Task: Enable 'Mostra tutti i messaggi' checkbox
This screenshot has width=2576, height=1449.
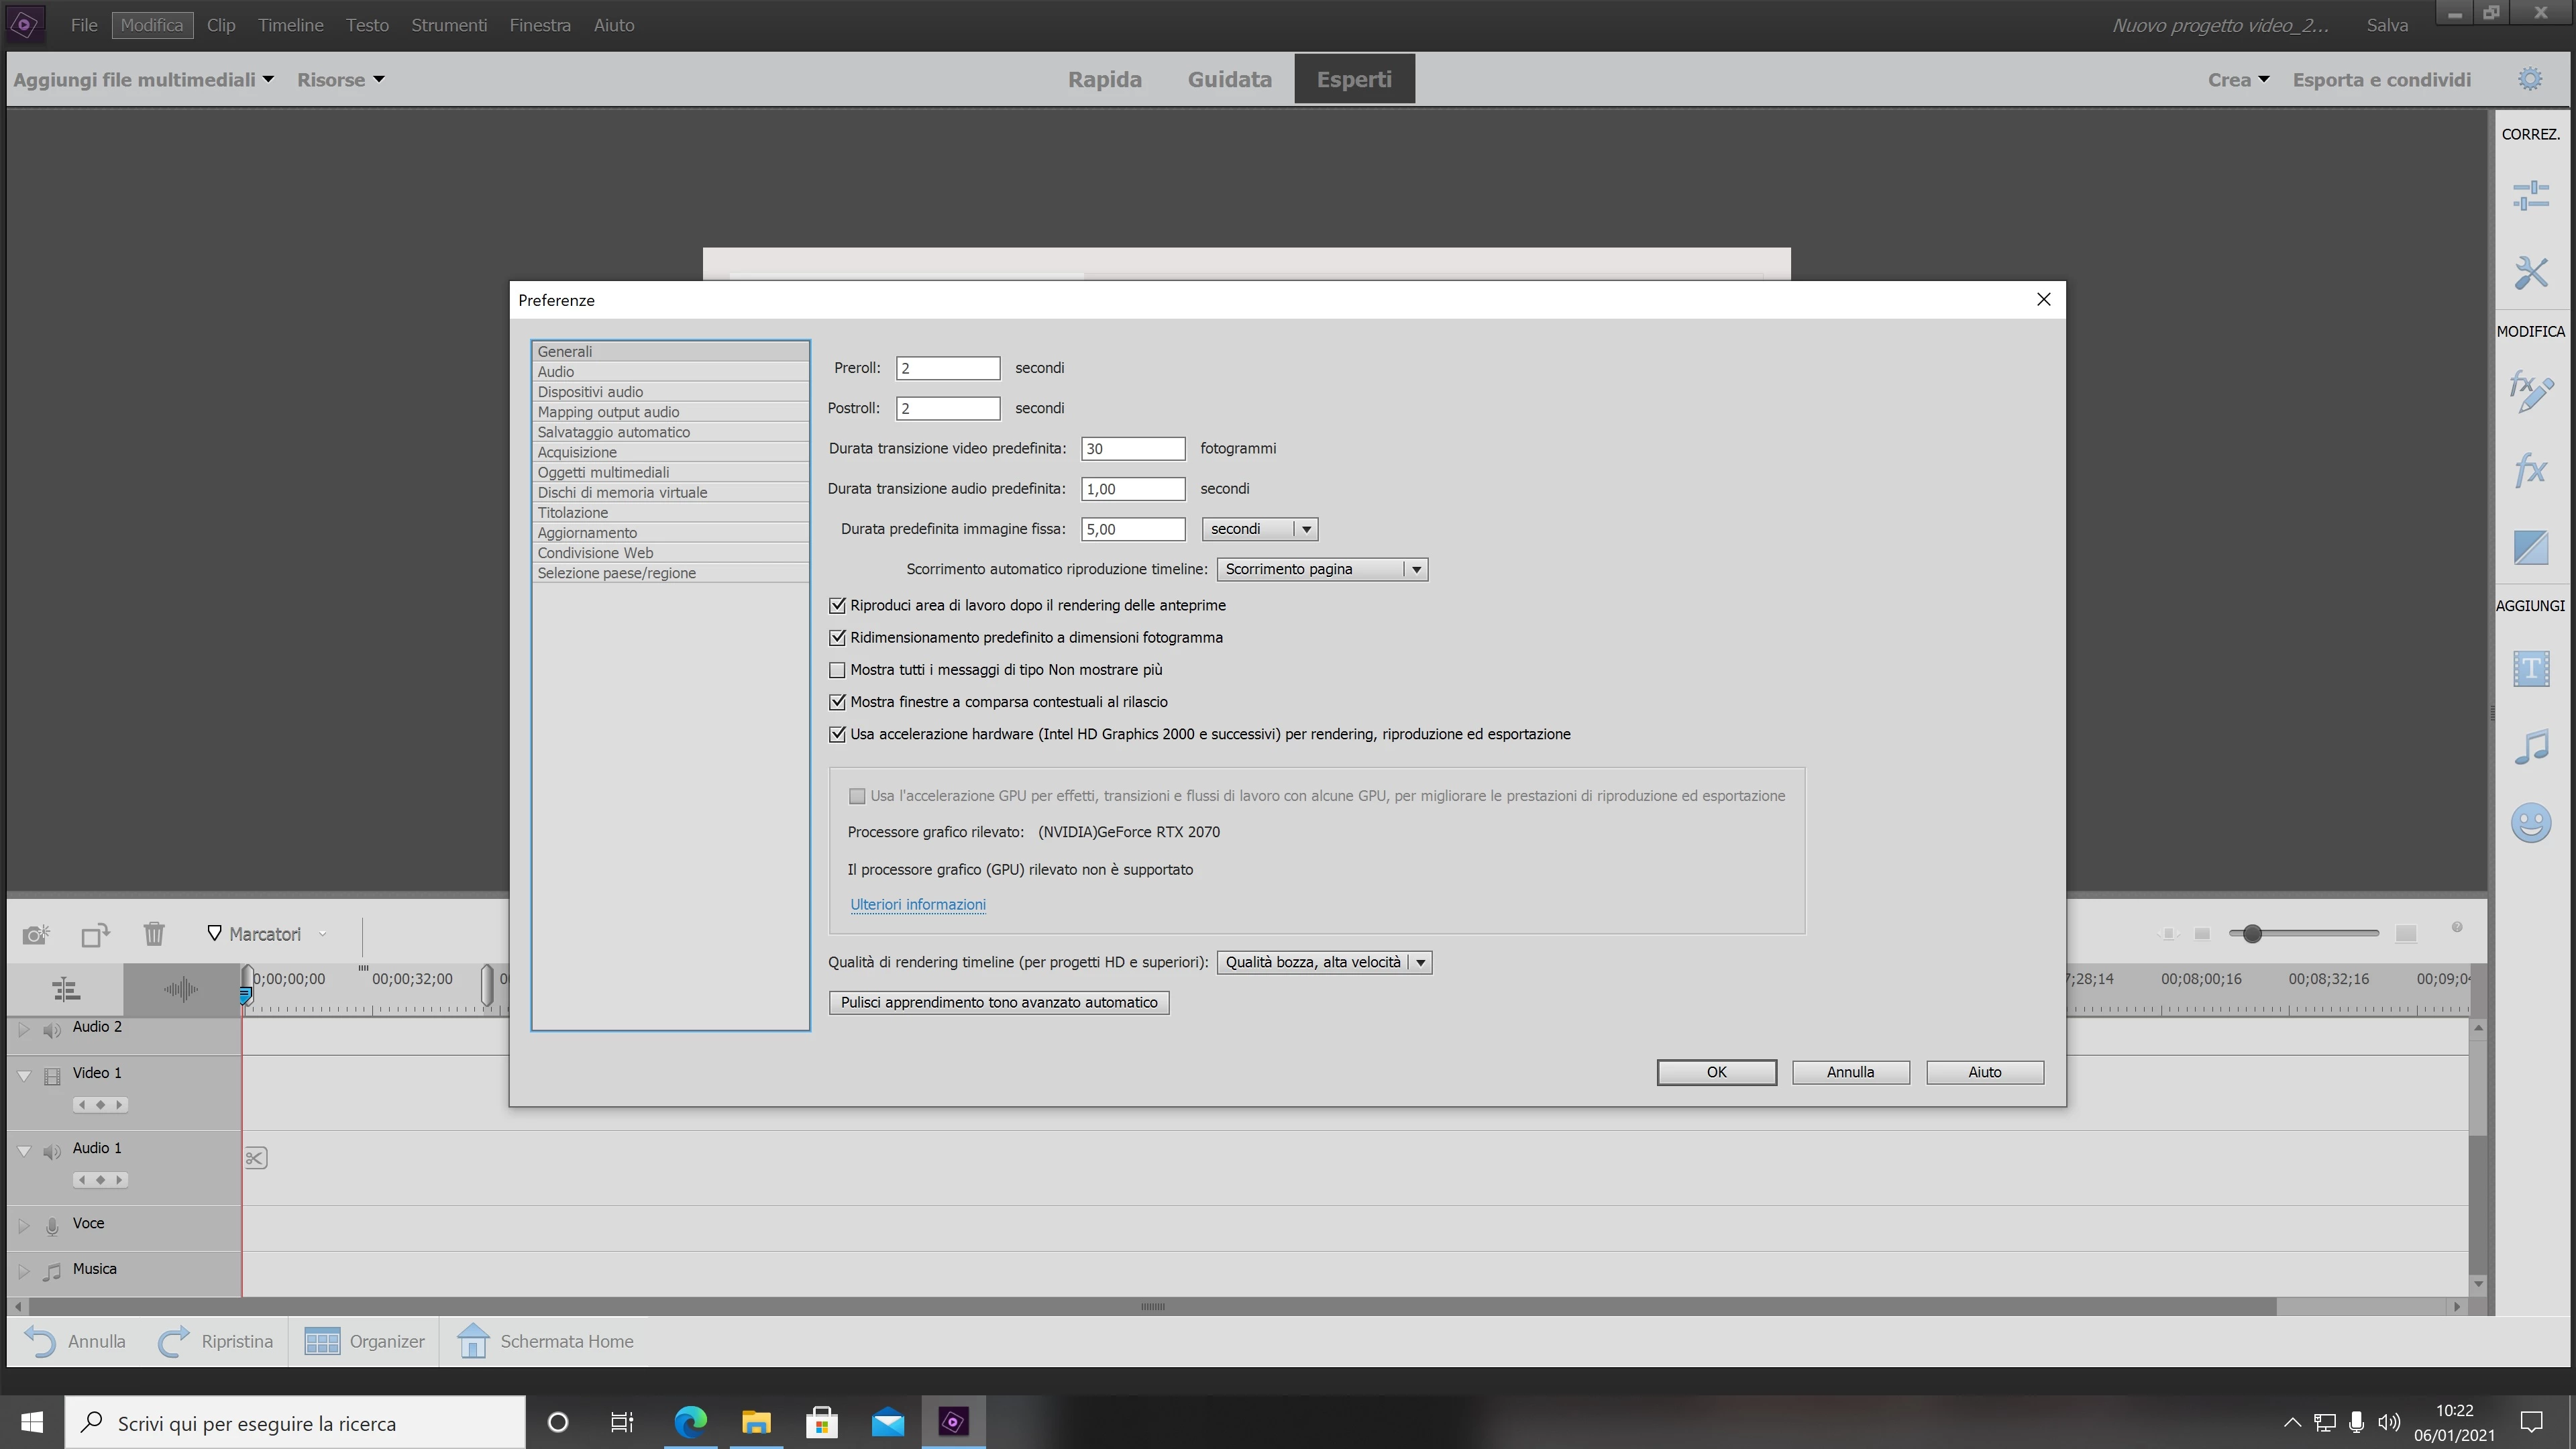Action: coord(838,670)
